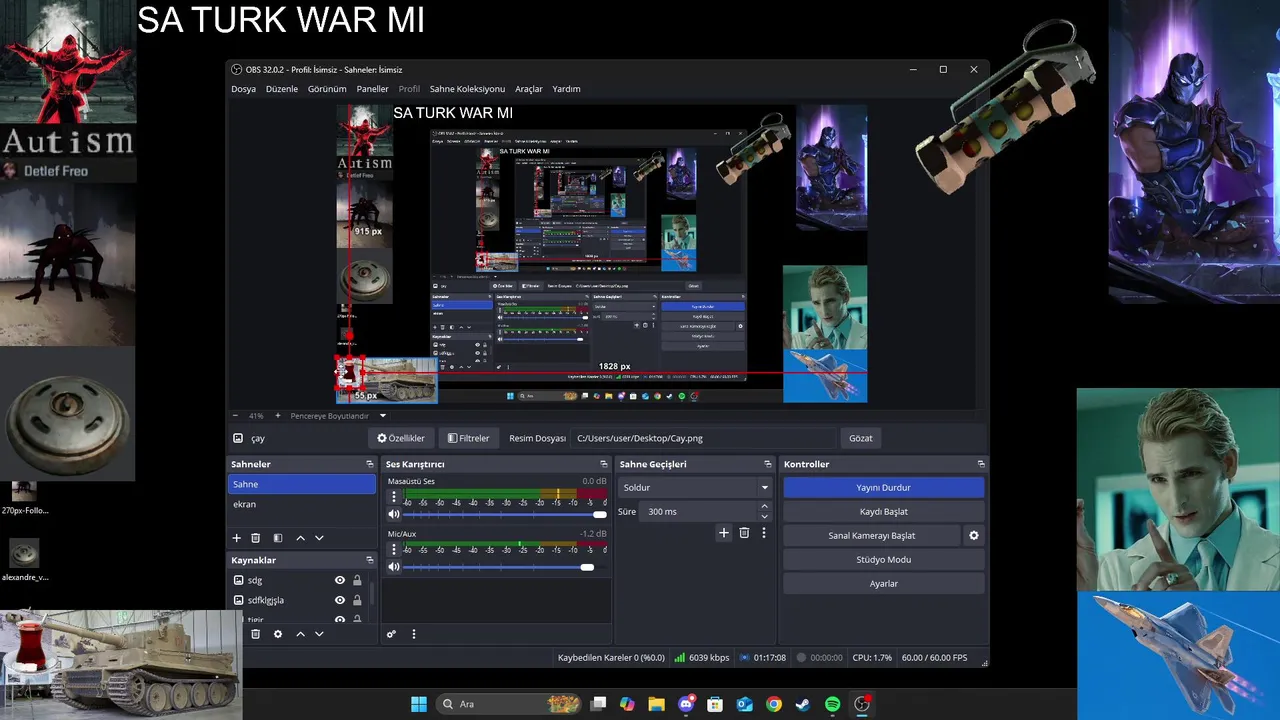Image resolution: width=1280 pixels, height=720 pixels.
Task: Increase Süre duration with up stepper
Action: (x=764, y=507)
